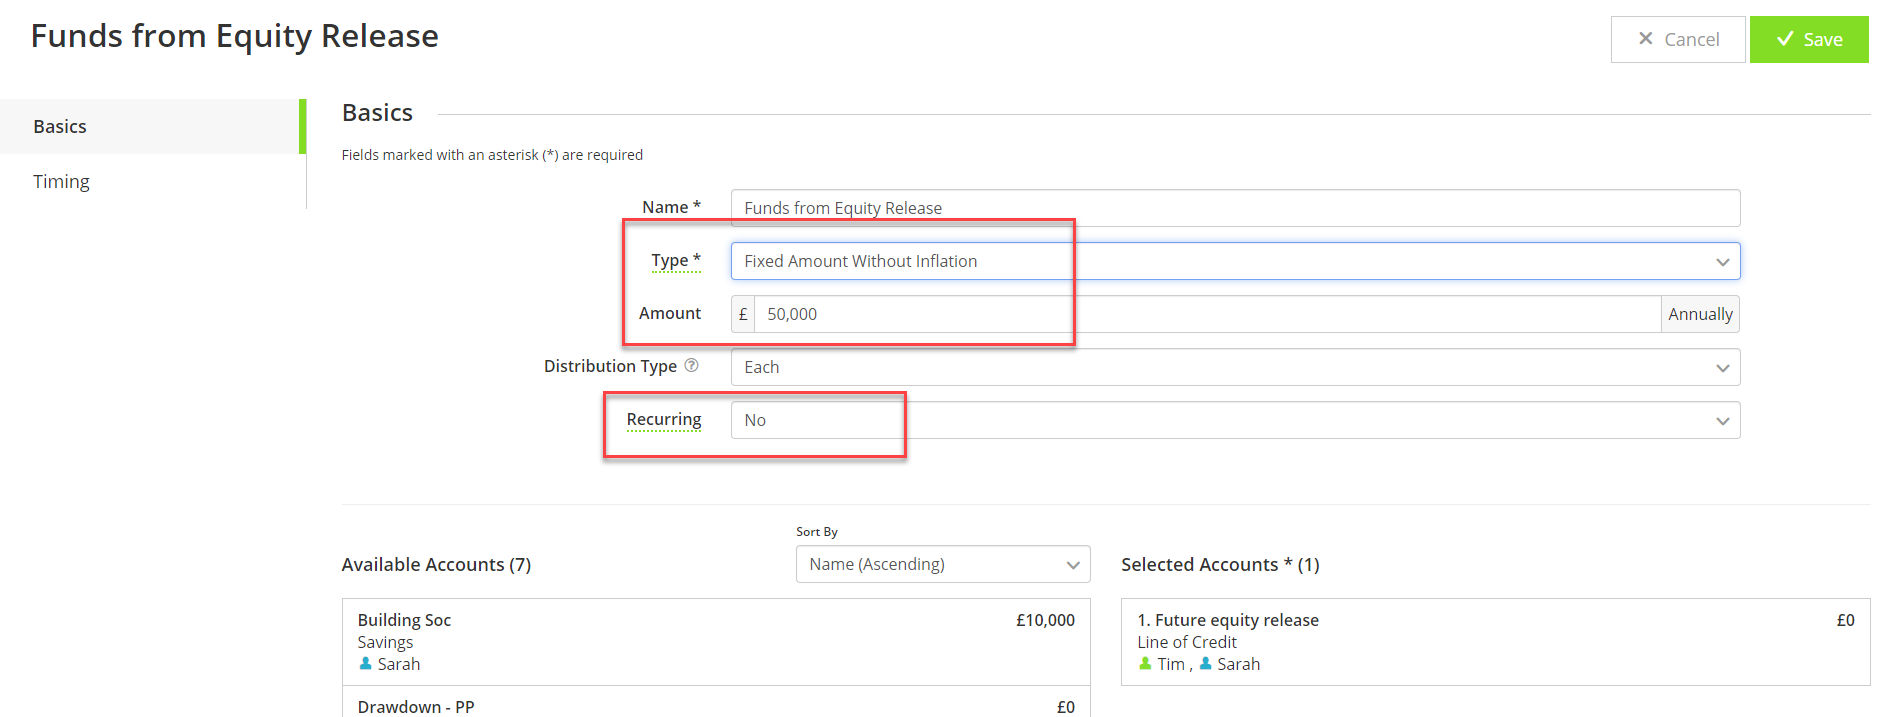Click the Type field label
The width and height of the screenshot is (1887, 717).
(x=676, y=260)
